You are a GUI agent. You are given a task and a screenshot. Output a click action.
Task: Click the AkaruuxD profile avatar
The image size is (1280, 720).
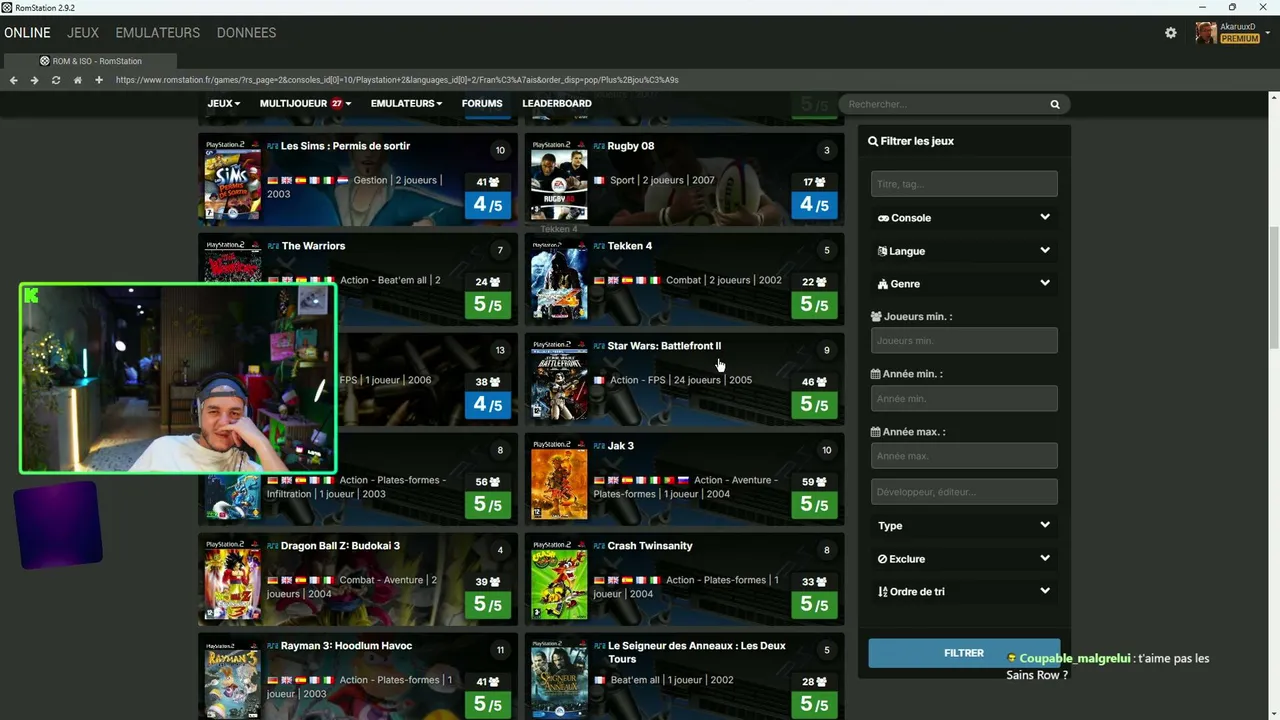click(1206, 33)
